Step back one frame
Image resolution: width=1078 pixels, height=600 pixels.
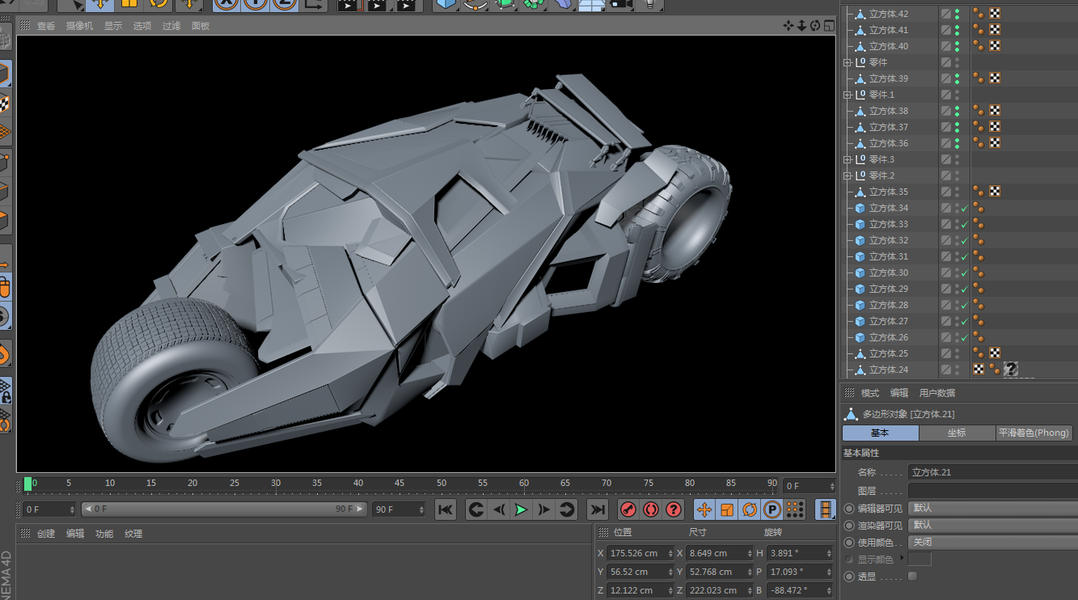click(x=499, y=509)
